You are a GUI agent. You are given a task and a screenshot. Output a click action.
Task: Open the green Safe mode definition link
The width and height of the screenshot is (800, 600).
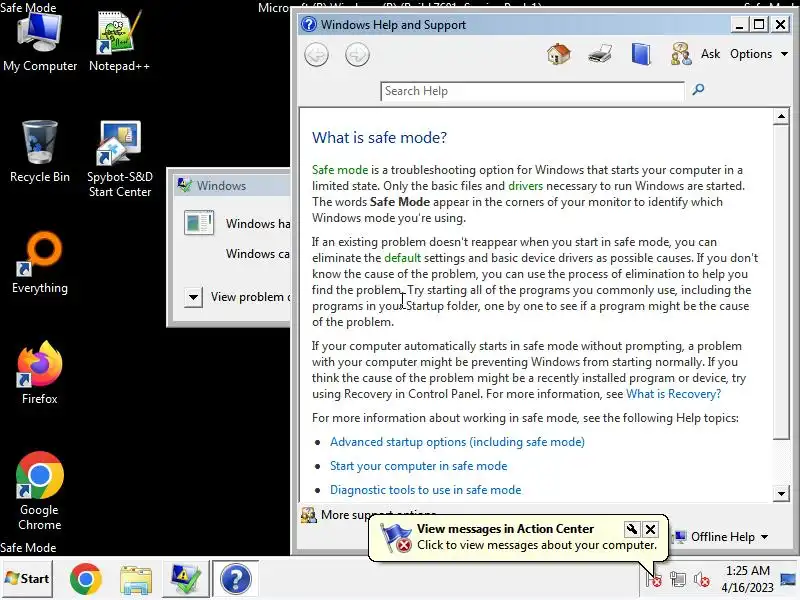click(x=340, y=170)
